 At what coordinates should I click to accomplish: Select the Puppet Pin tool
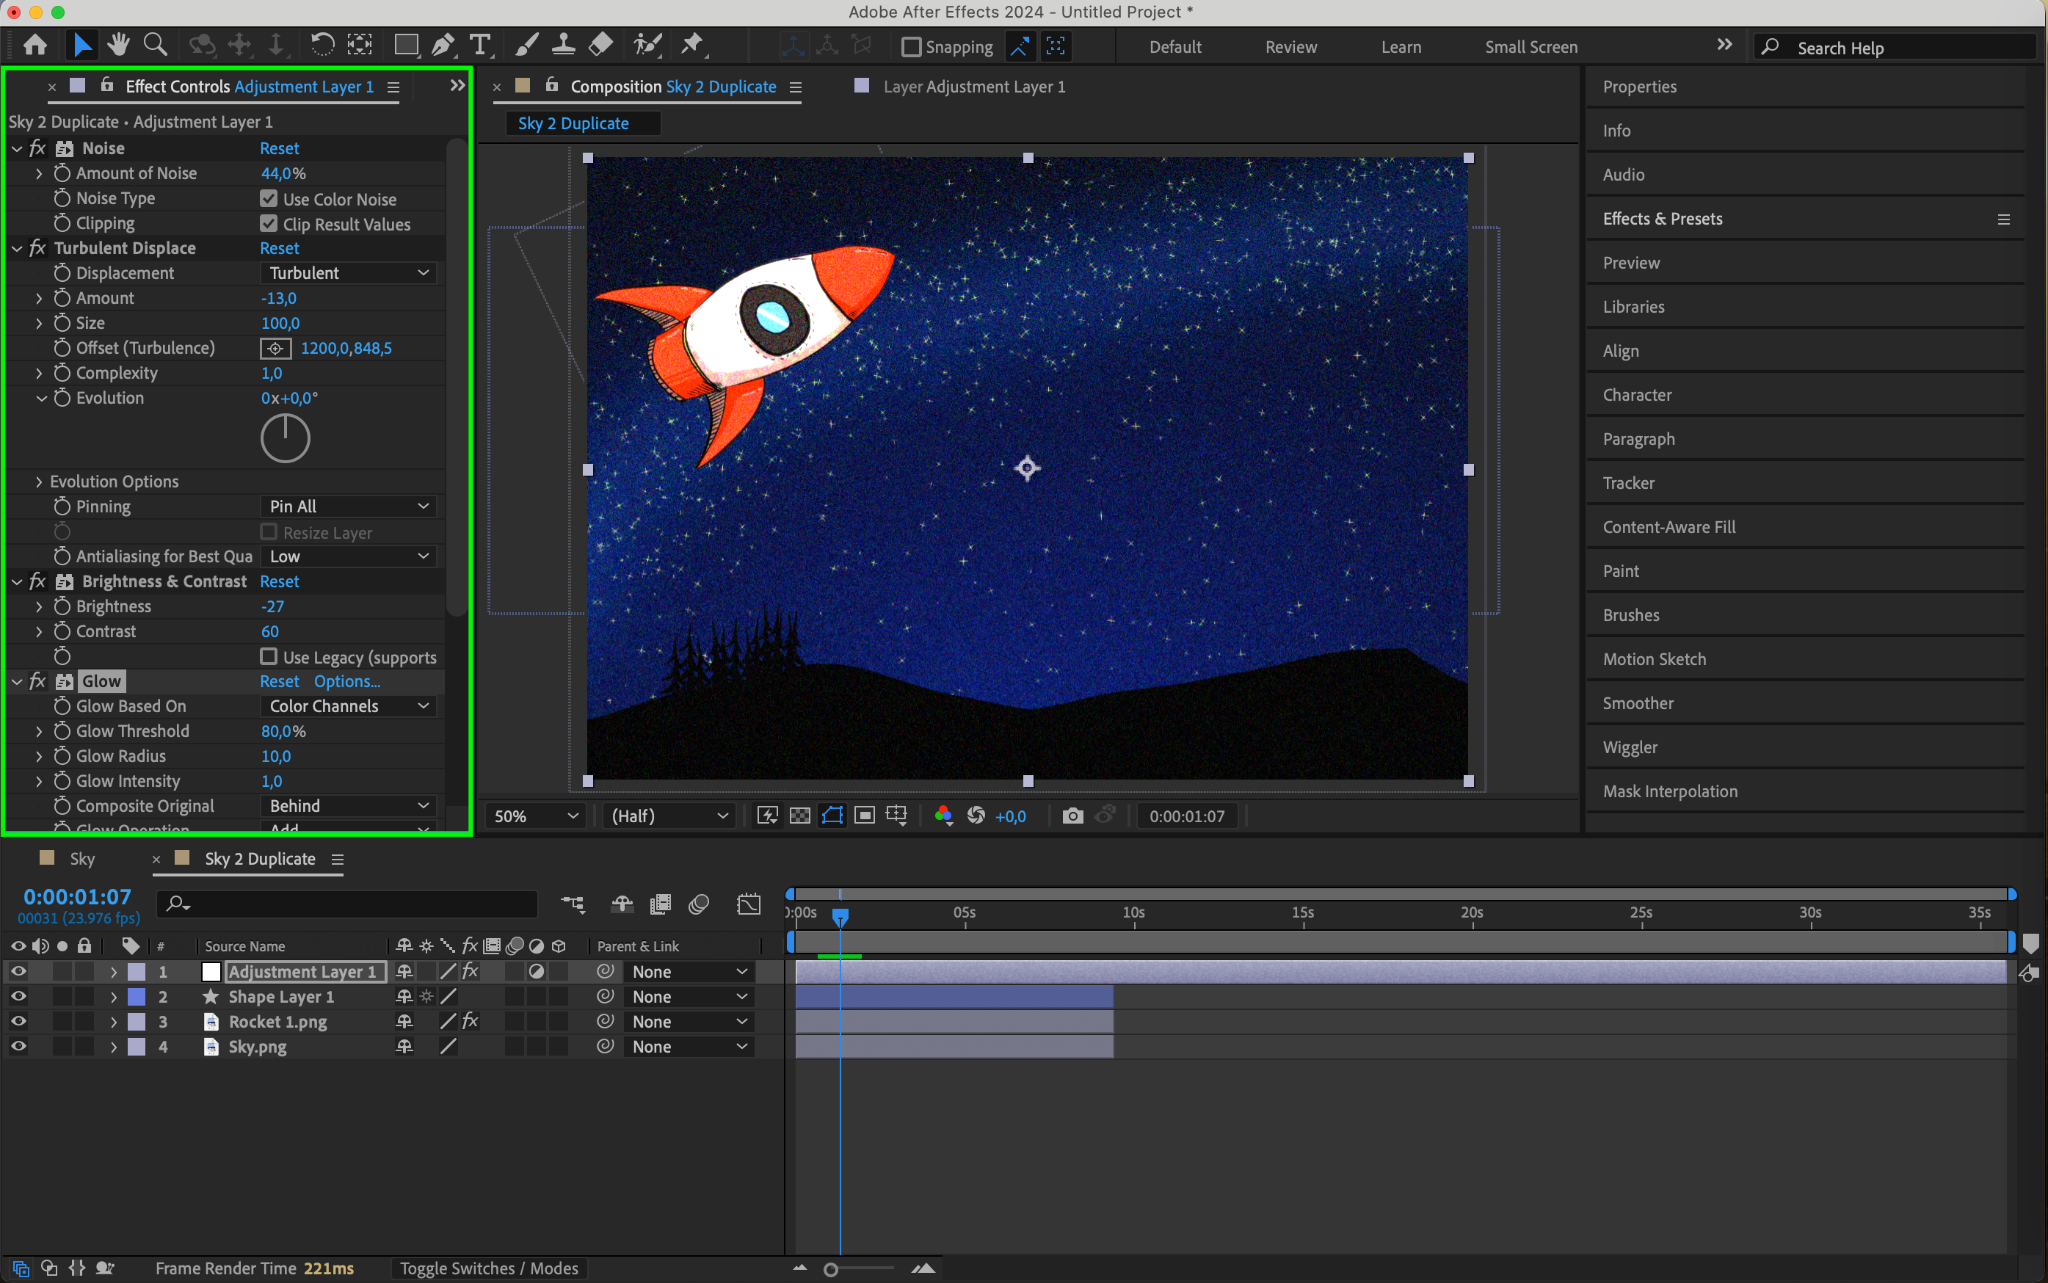692,45
